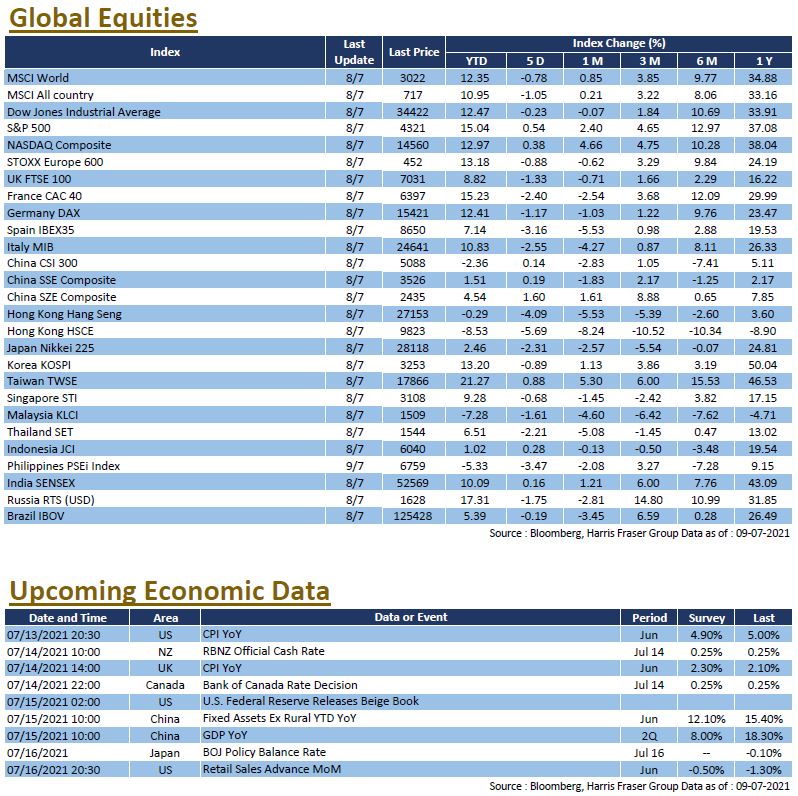This screenshot has height=796, width=798.
Task: Select the MSCI World row label
Action: pos(38,78)
